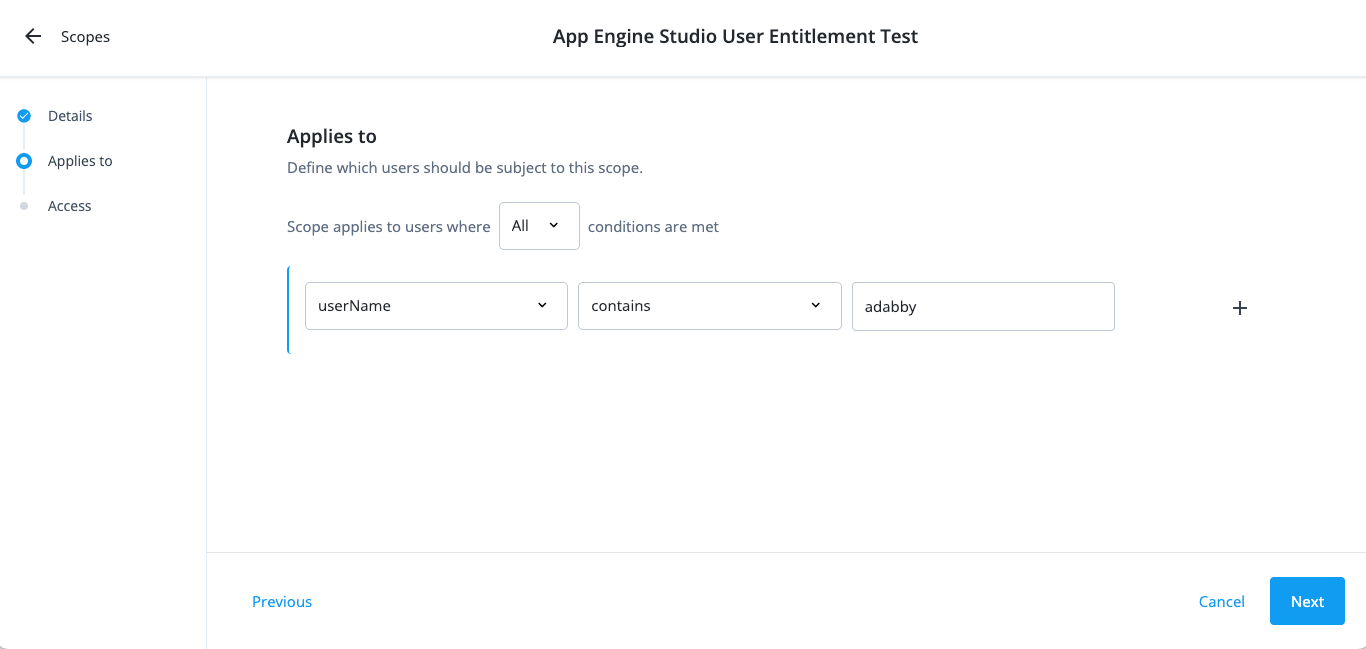
Task: Click the circular indicator next to Applies to
Action: point(23,160)
